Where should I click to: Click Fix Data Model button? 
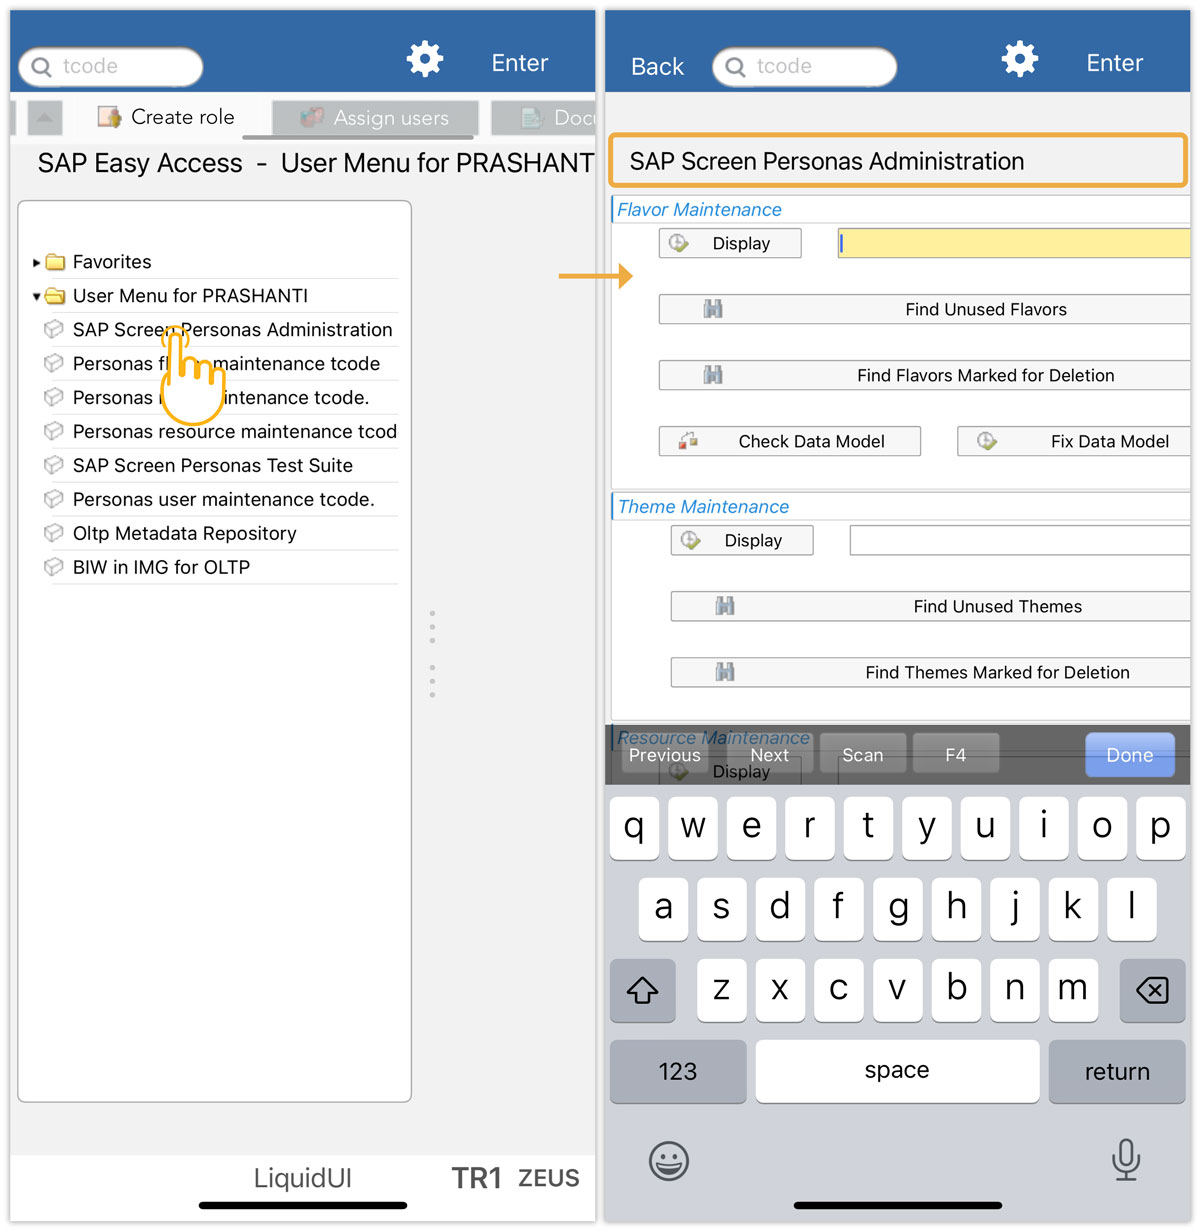[1074, 442]
